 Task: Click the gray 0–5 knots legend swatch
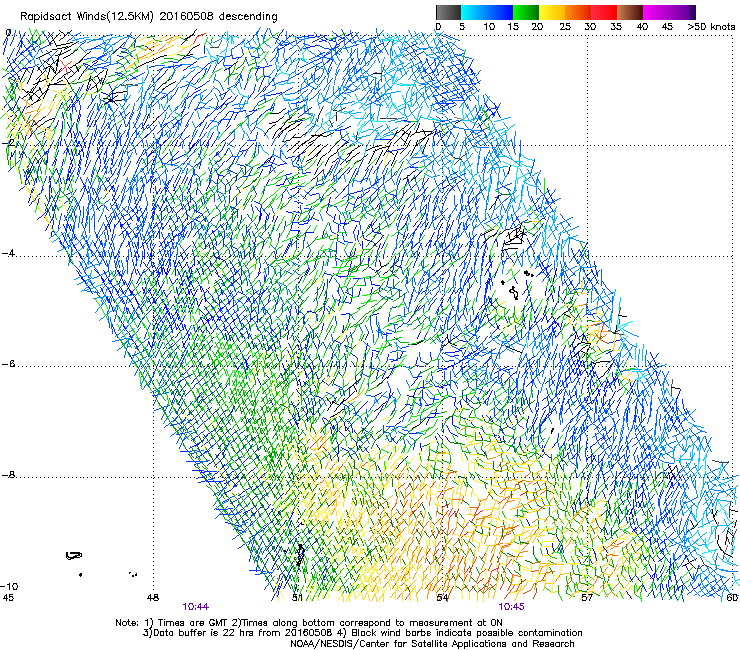click(448, 12)
